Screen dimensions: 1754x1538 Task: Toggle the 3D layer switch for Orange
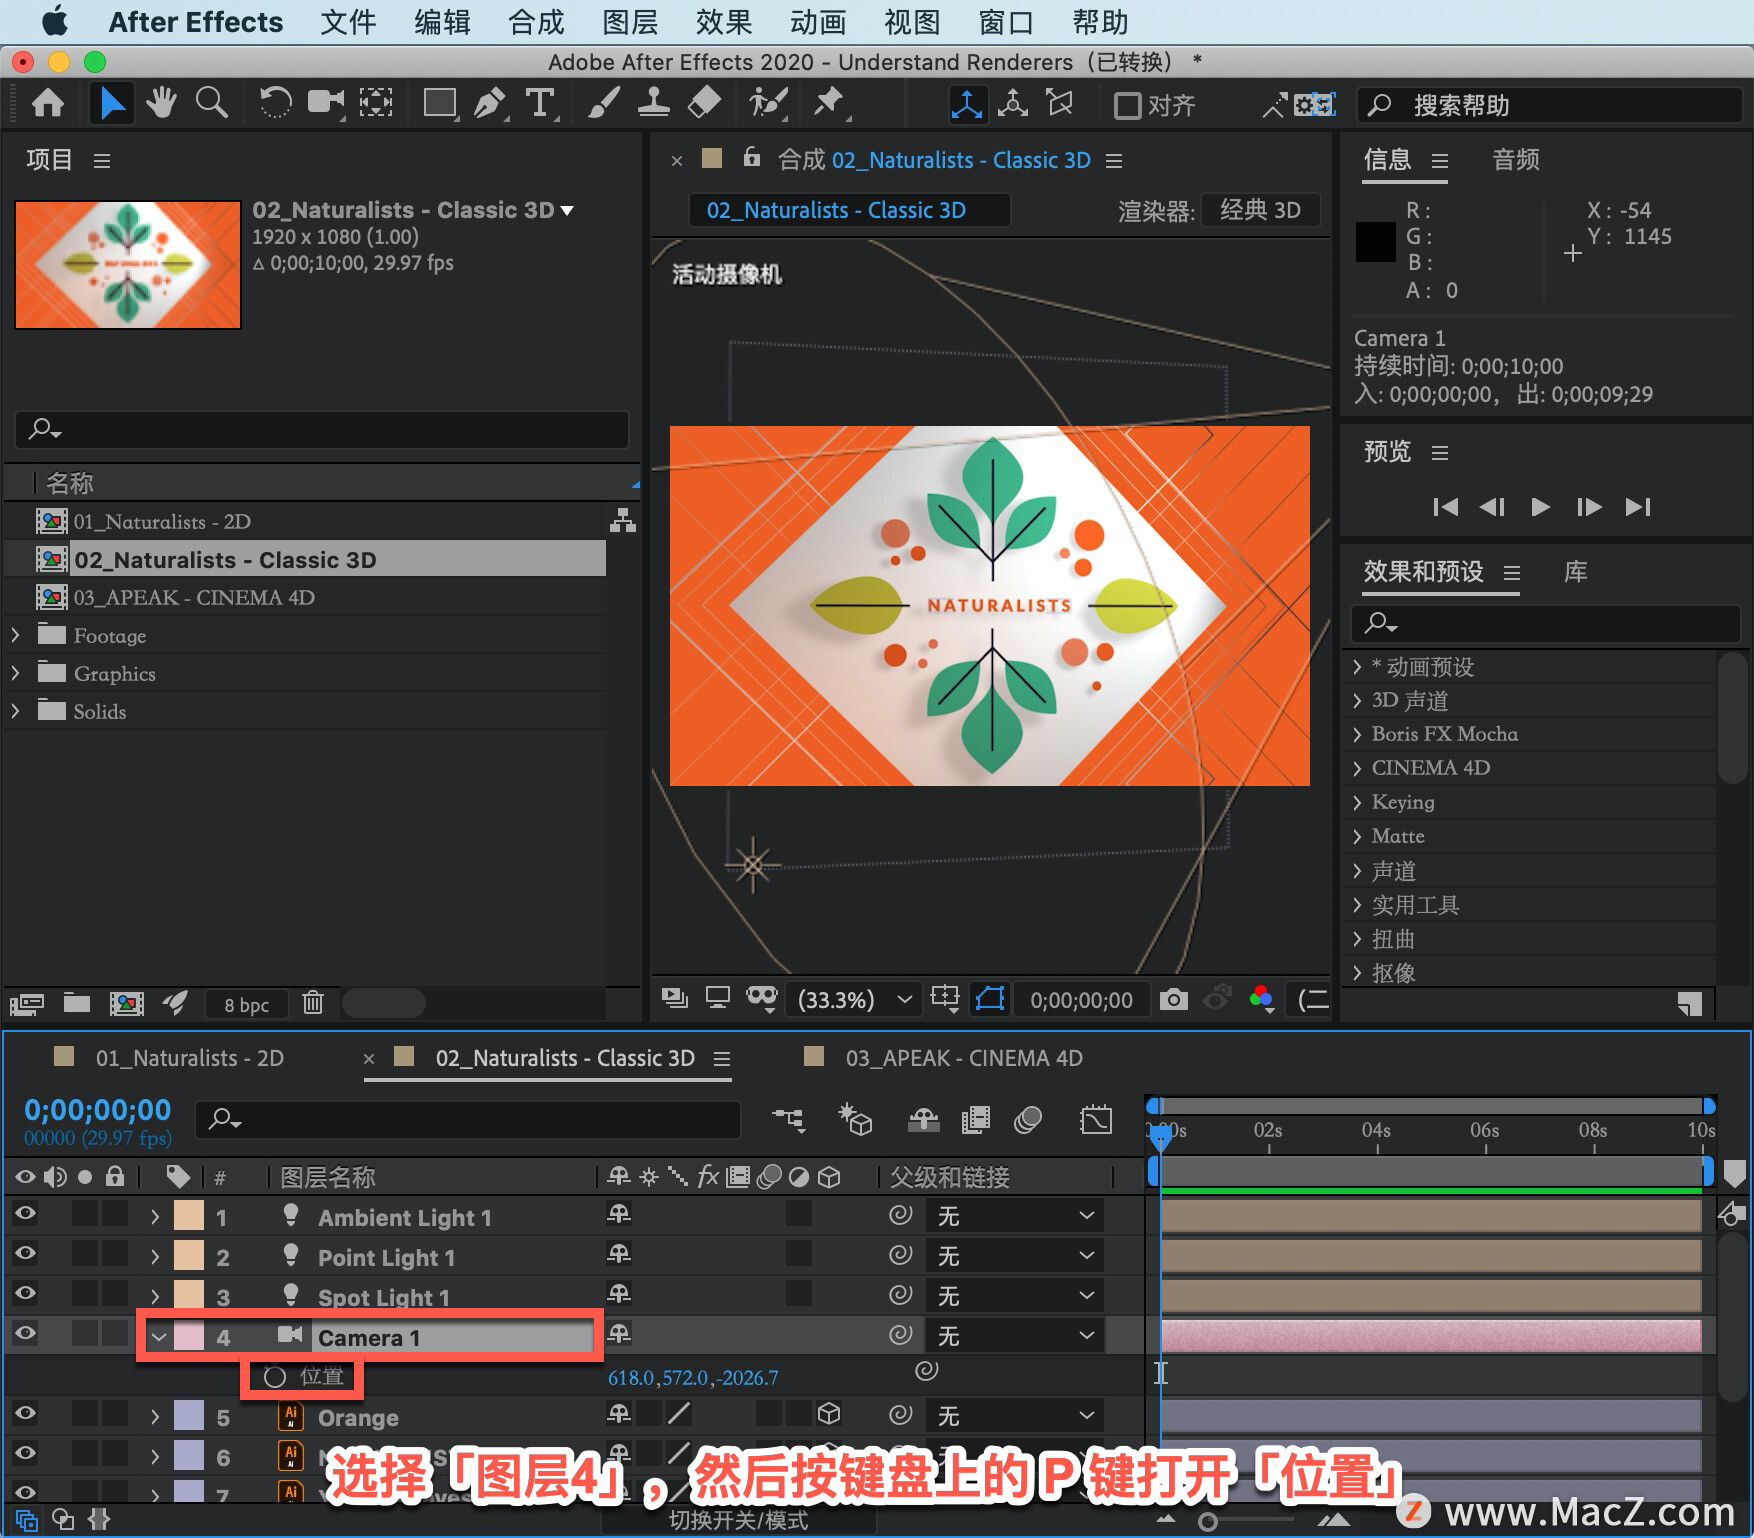pos(829,1414)
